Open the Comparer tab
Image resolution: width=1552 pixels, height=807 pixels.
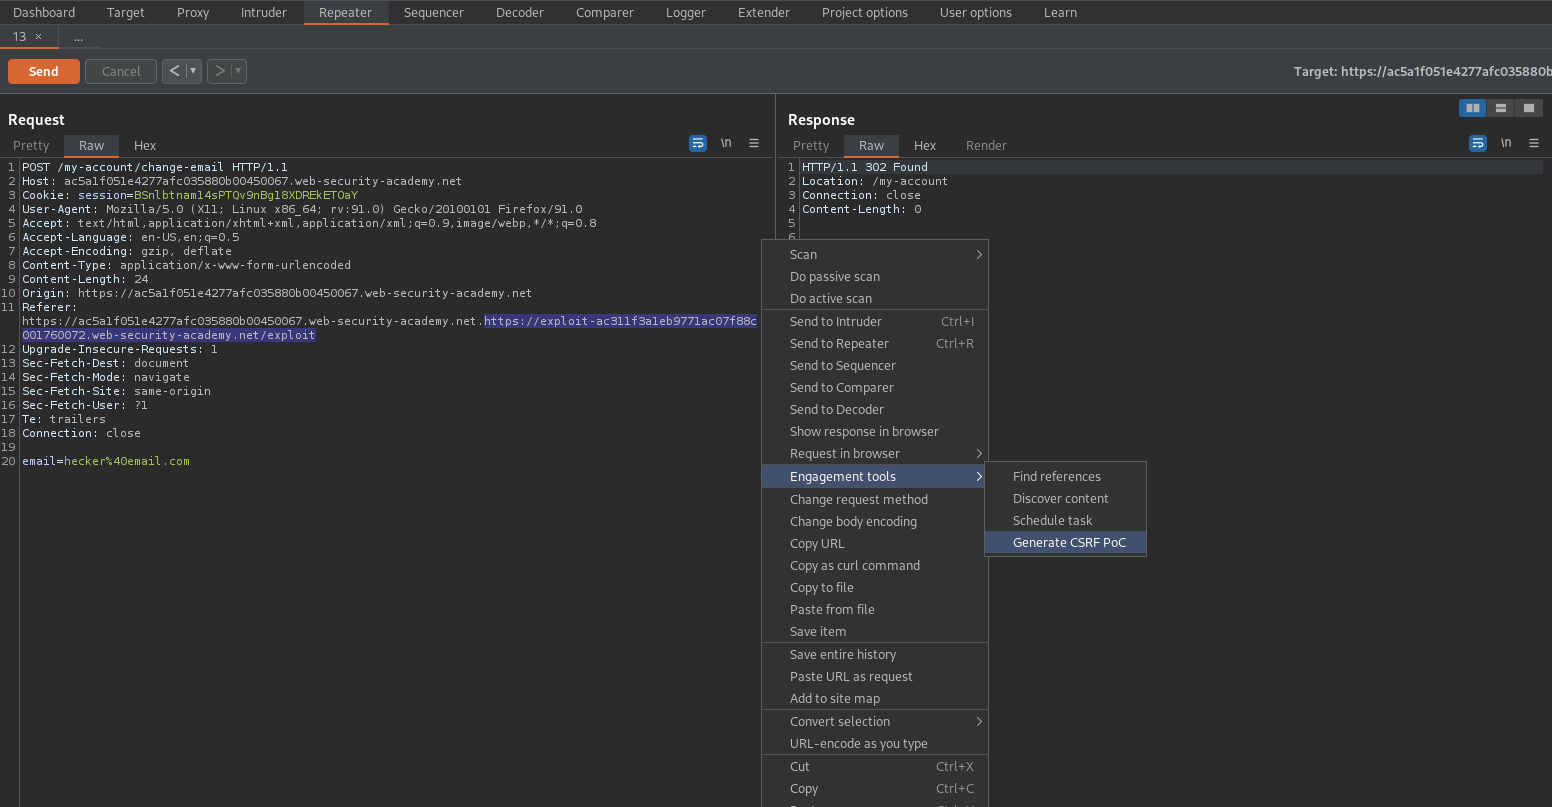pyautogui.click(x=605, y=12)
